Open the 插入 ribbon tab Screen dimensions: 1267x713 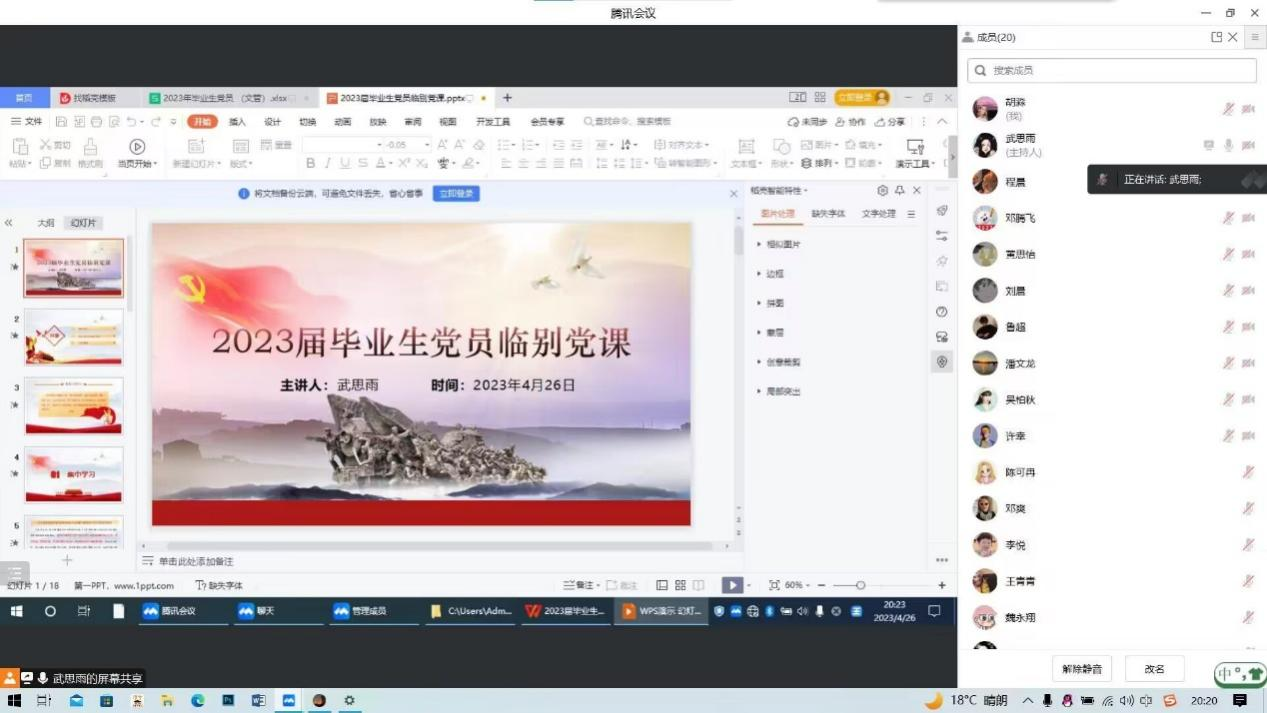pos(237,122)
